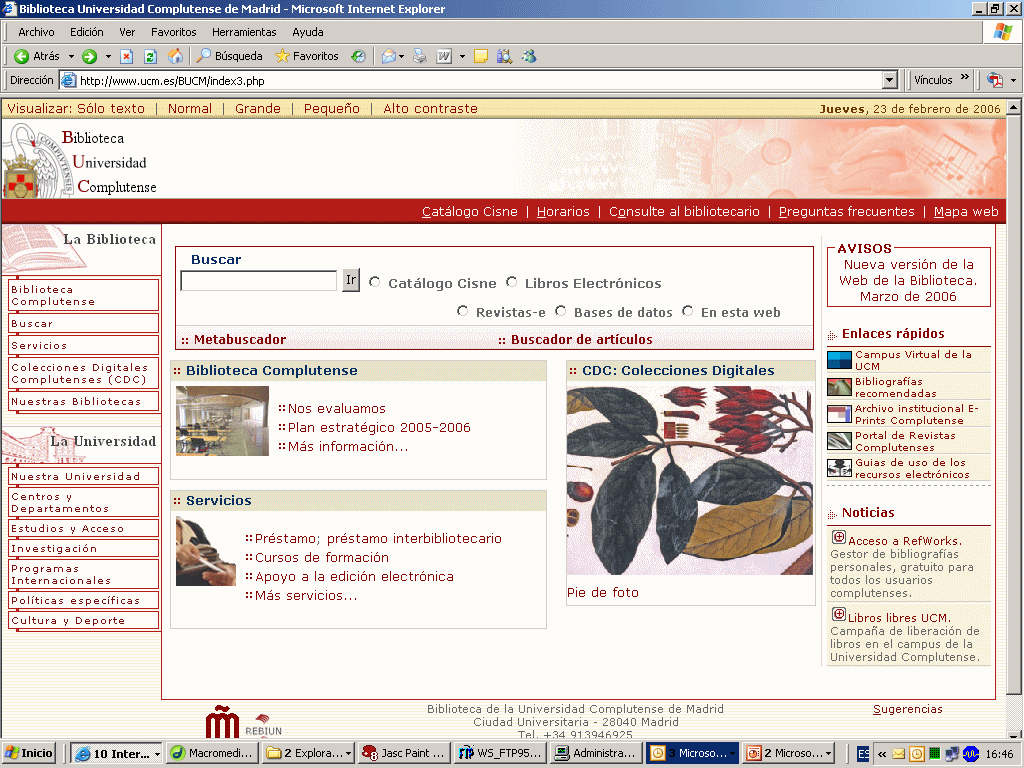Select the Revistas-e radio button
Screen dimensions: 1024x768
click(x=462, y=311)
